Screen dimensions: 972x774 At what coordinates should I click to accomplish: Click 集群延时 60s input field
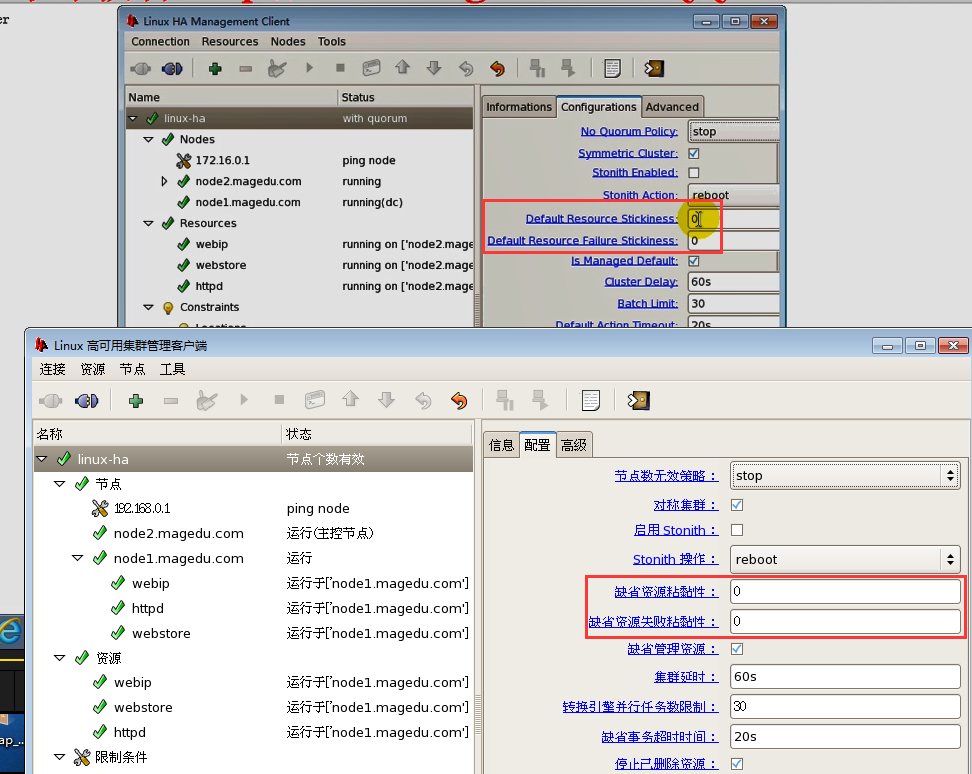[845, 677]
